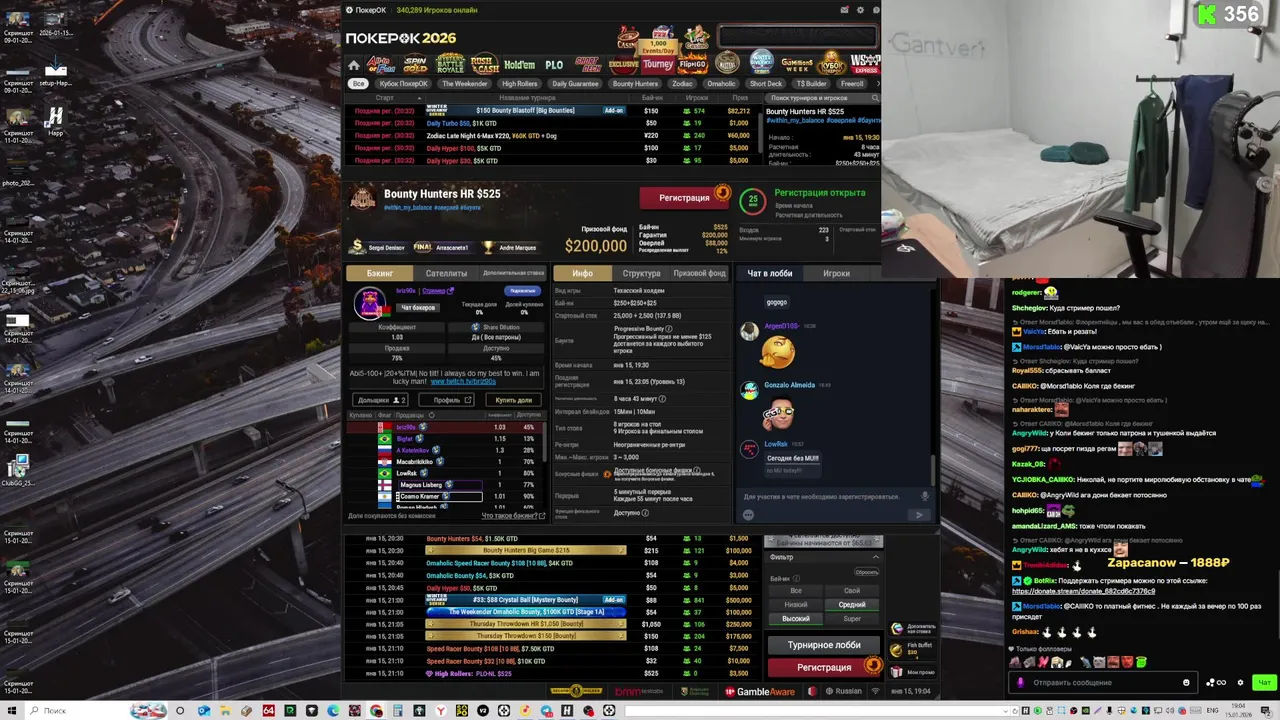Screen dimensions: 1280x720
Task: Toggle 'Super' buy-in filter
Action: click(852, 618)
